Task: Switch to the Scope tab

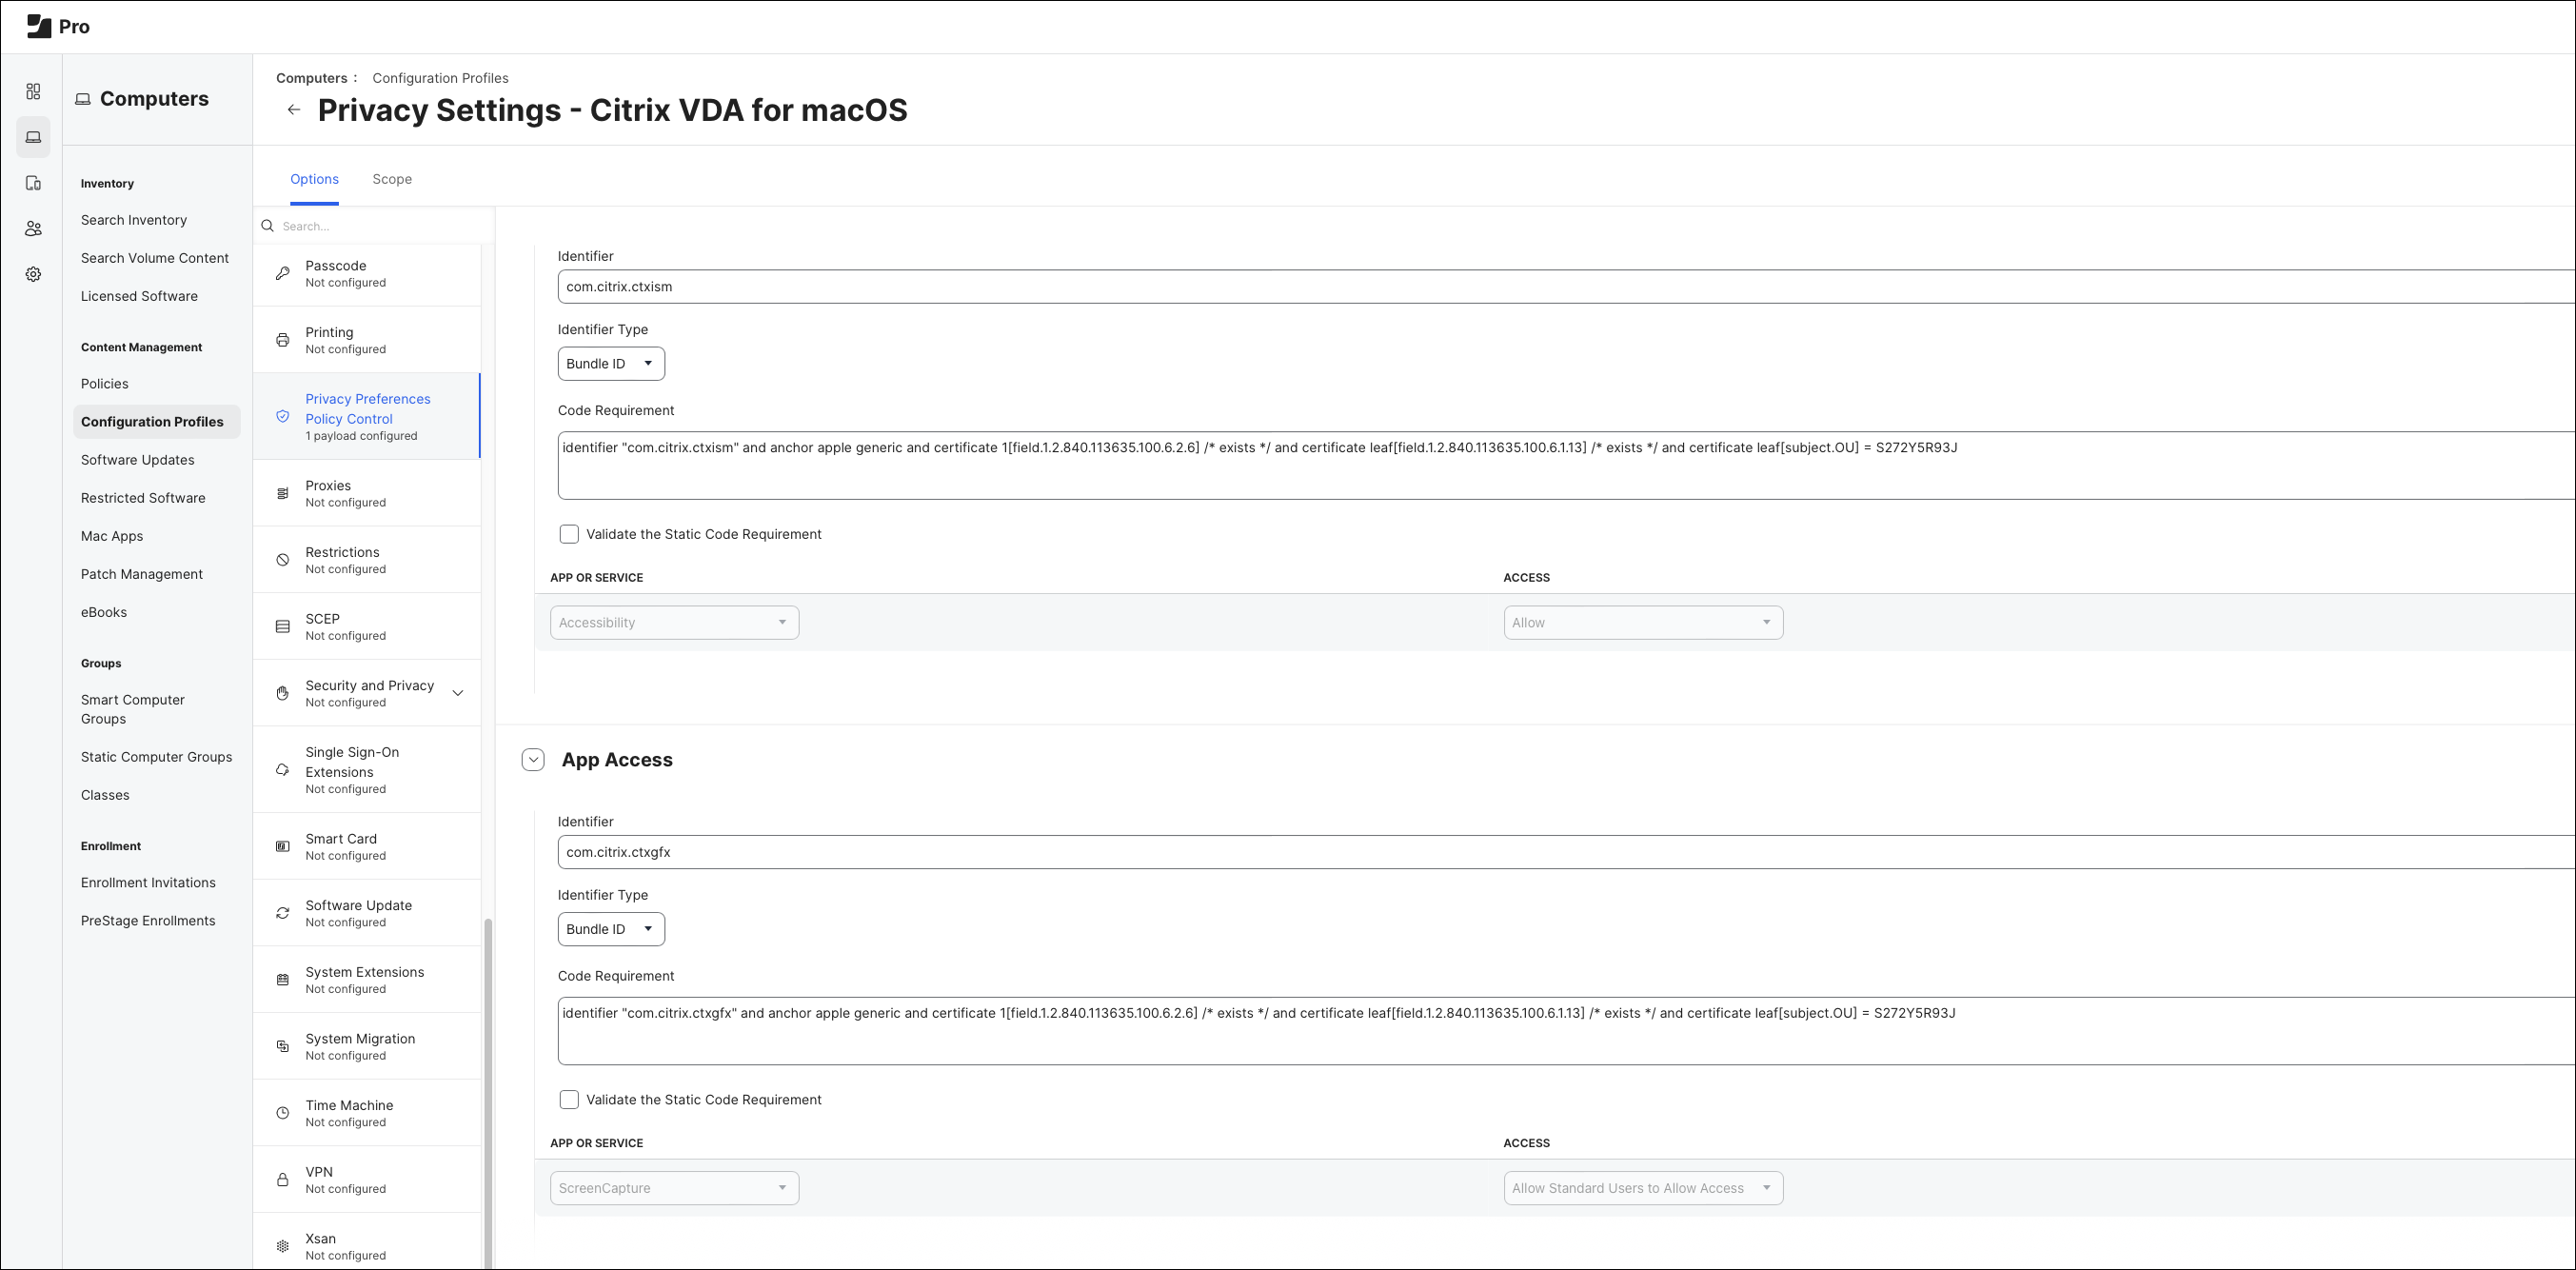Action: 392,179
